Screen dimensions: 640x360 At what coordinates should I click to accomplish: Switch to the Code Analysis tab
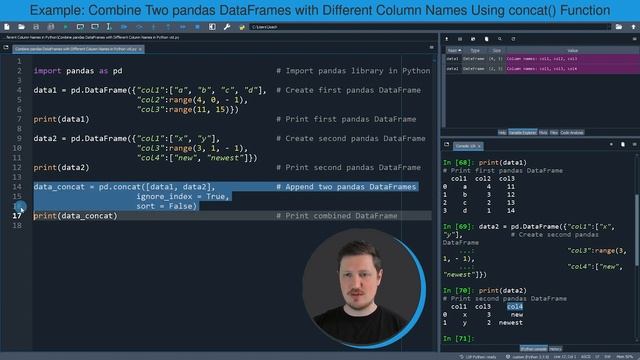tap(572, 133)
